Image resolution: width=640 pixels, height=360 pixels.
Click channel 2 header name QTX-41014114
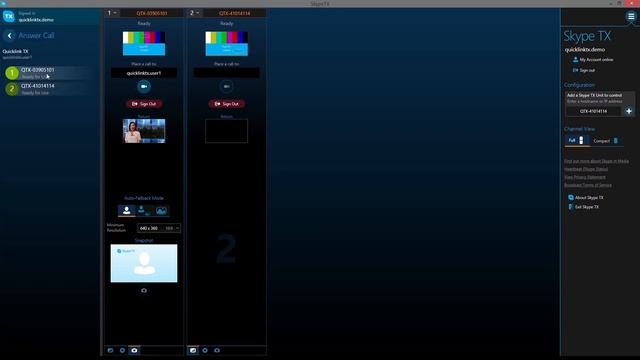coord(234,13)
